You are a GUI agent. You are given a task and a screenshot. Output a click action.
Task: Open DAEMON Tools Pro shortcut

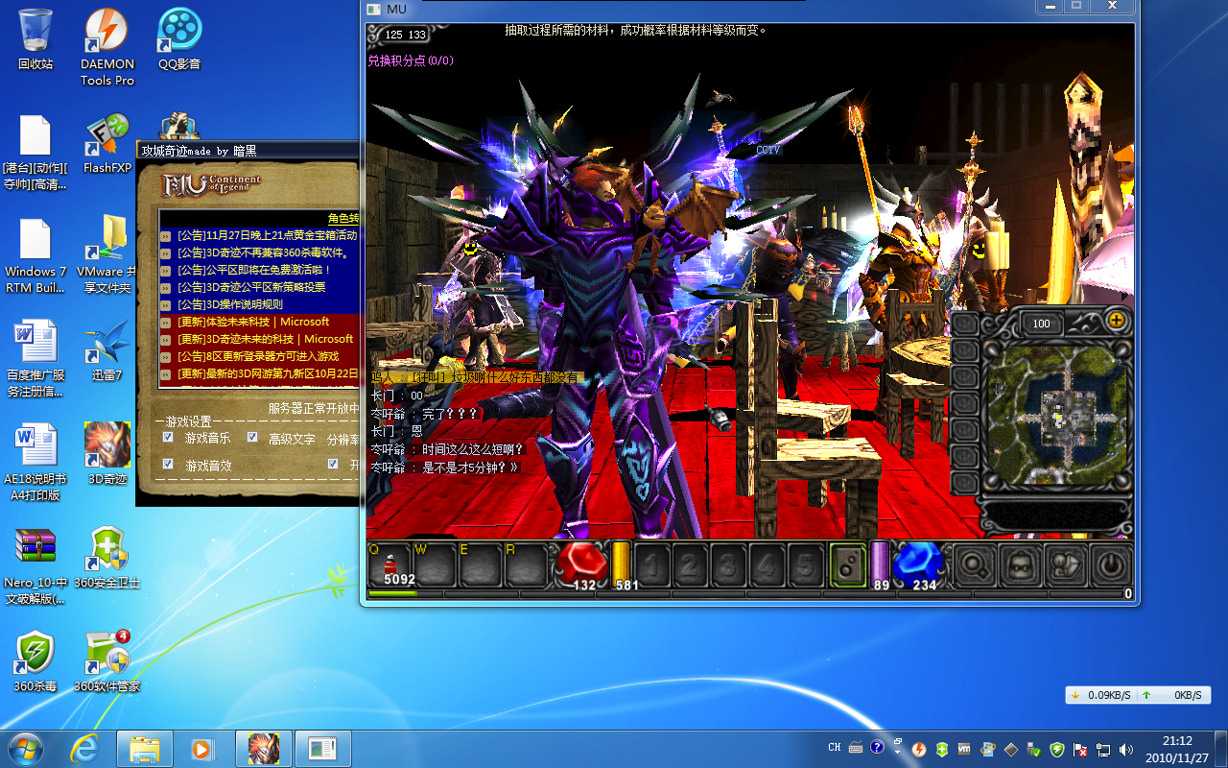click(107, 47)
